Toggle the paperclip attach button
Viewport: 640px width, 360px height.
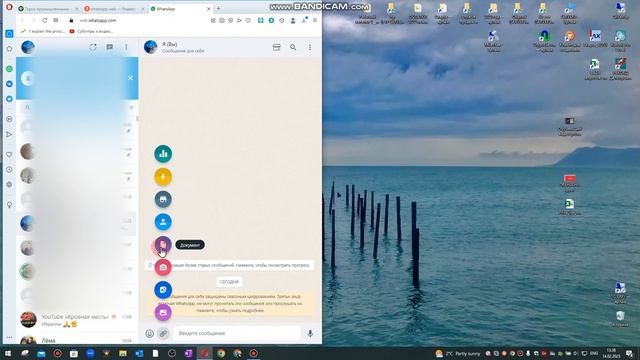pos(163,333)
